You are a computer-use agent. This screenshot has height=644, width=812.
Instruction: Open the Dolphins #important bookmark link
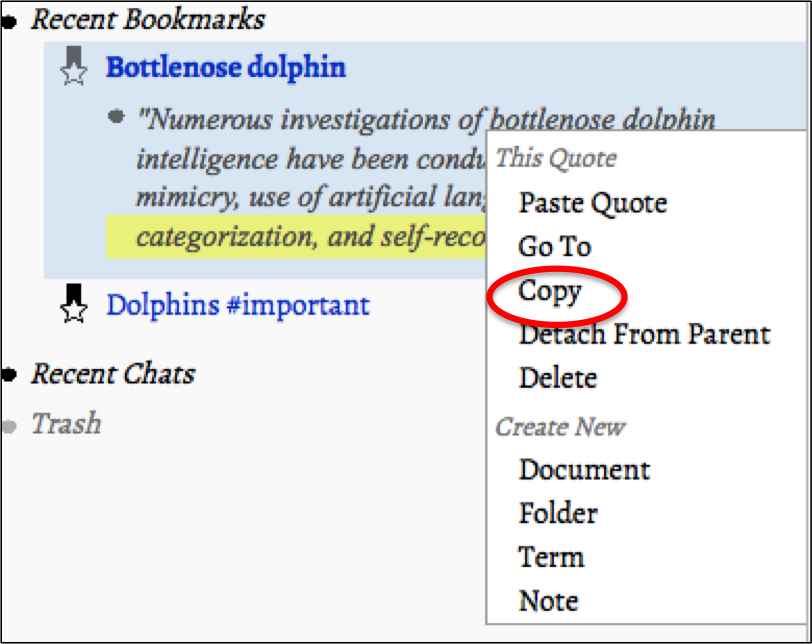[238, 304]
